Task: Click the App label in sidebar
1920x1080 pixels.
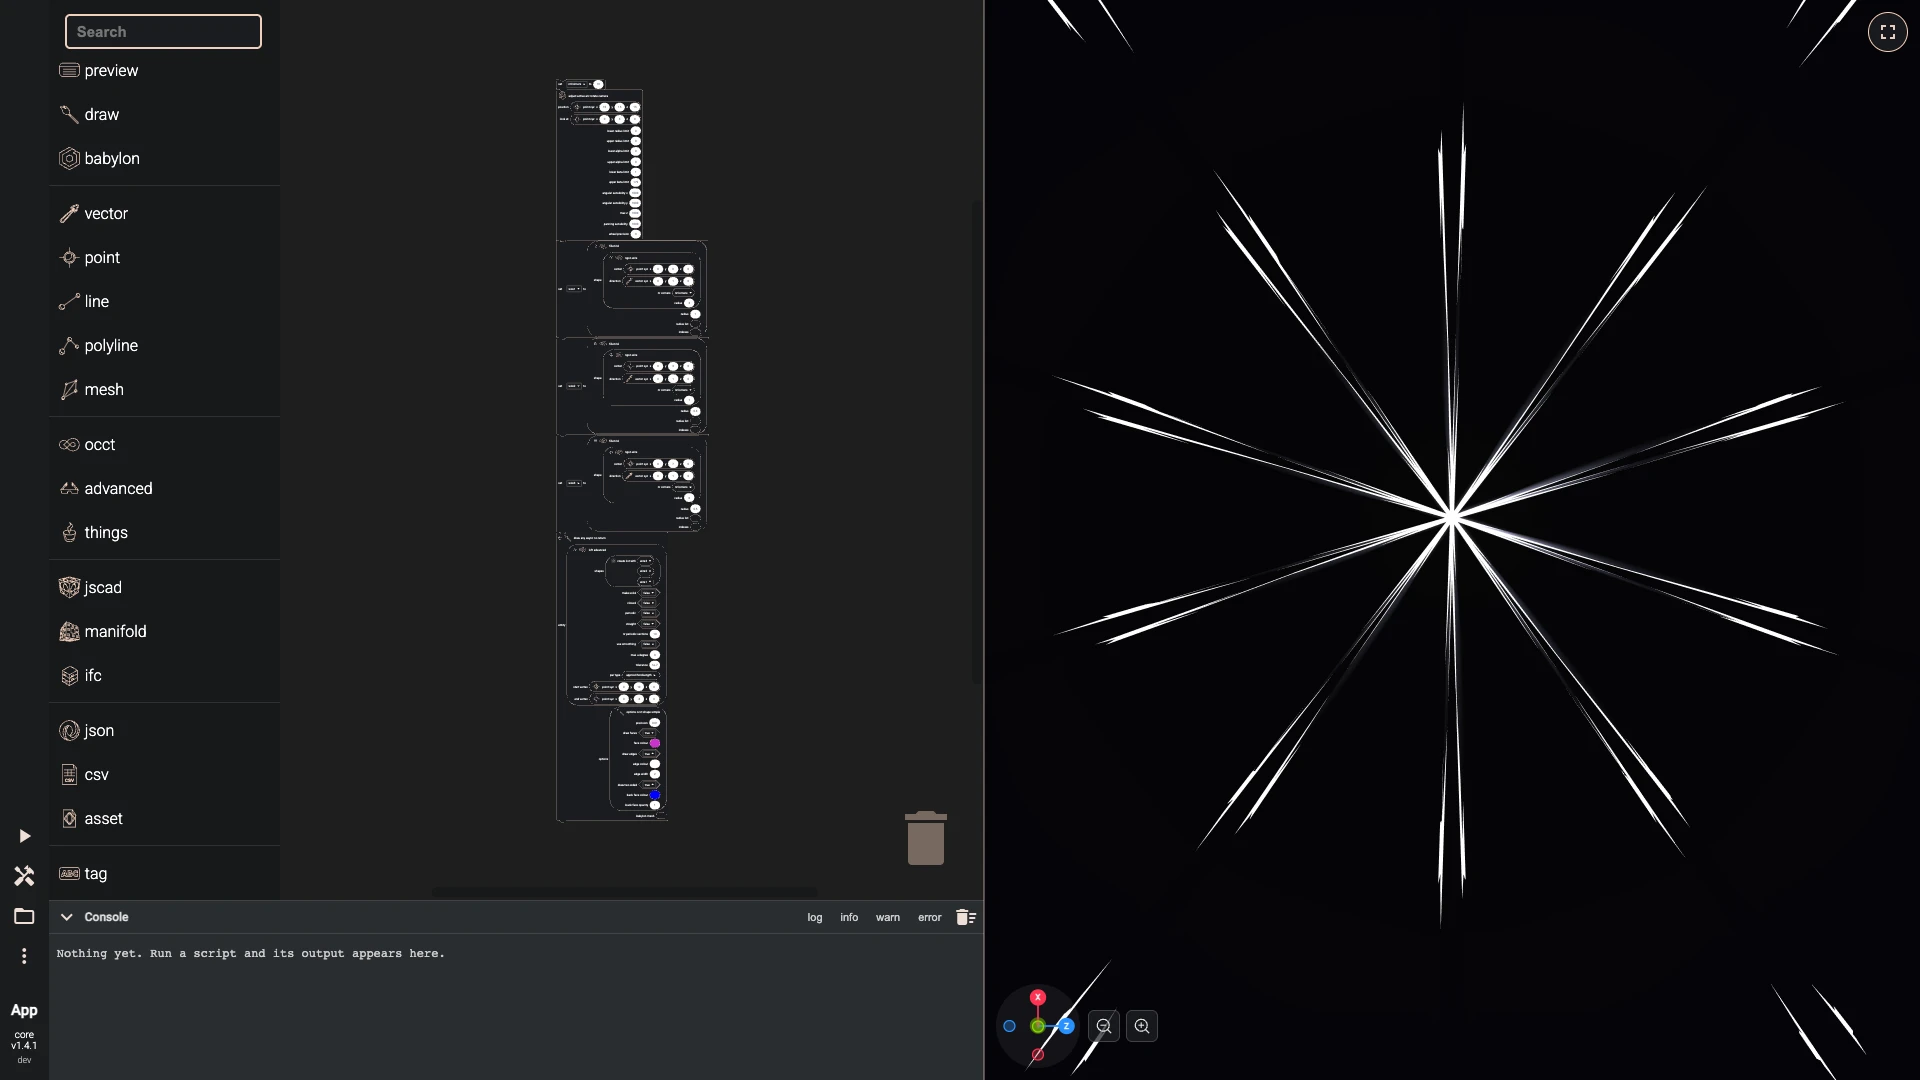Action: coord(24,1010)
